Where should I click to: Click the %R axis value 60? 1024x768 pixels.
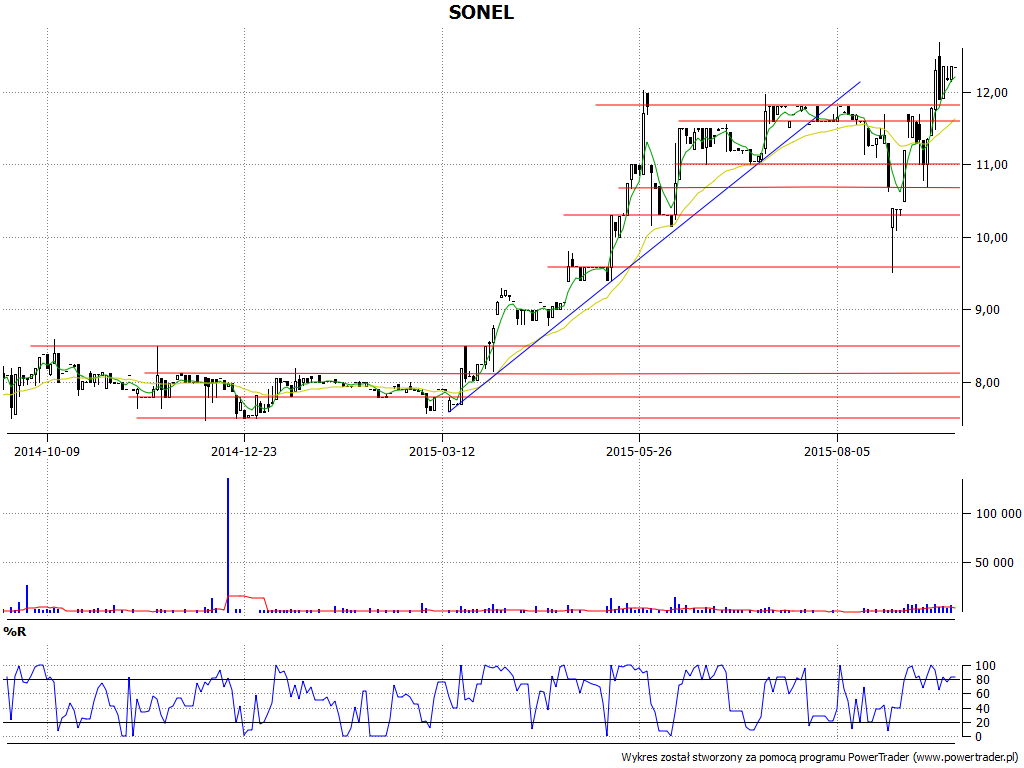pyautogui.click(x=982, y=694)
